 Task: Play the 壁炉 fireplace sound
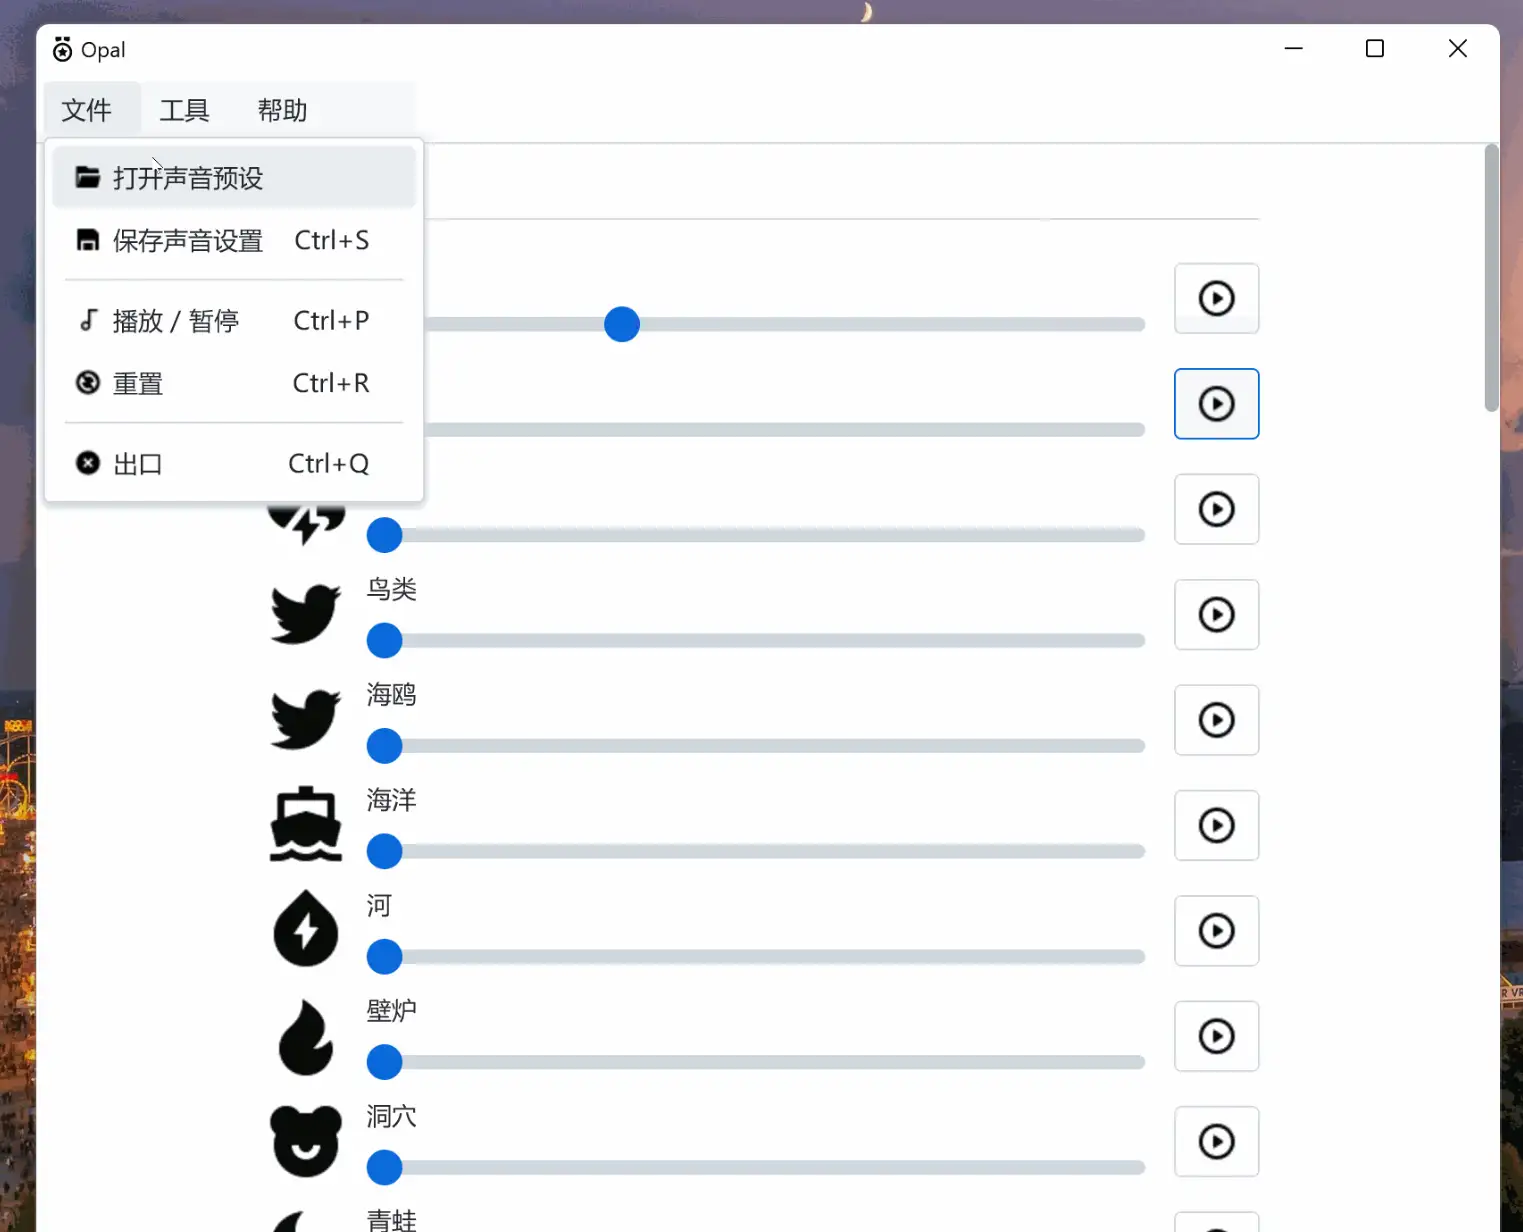[1216, 1036]
